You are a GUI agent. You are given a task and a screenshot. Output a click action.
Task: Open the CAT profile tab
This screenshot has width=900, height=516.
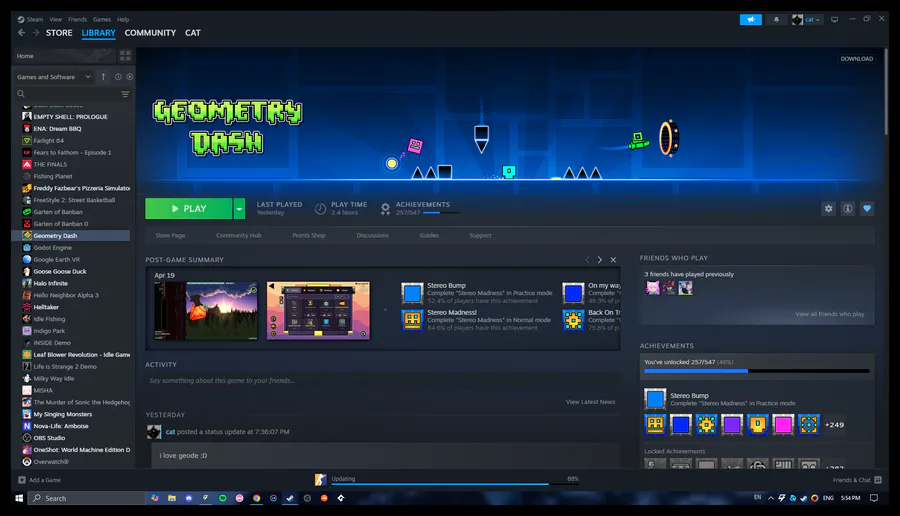[193, 33]
